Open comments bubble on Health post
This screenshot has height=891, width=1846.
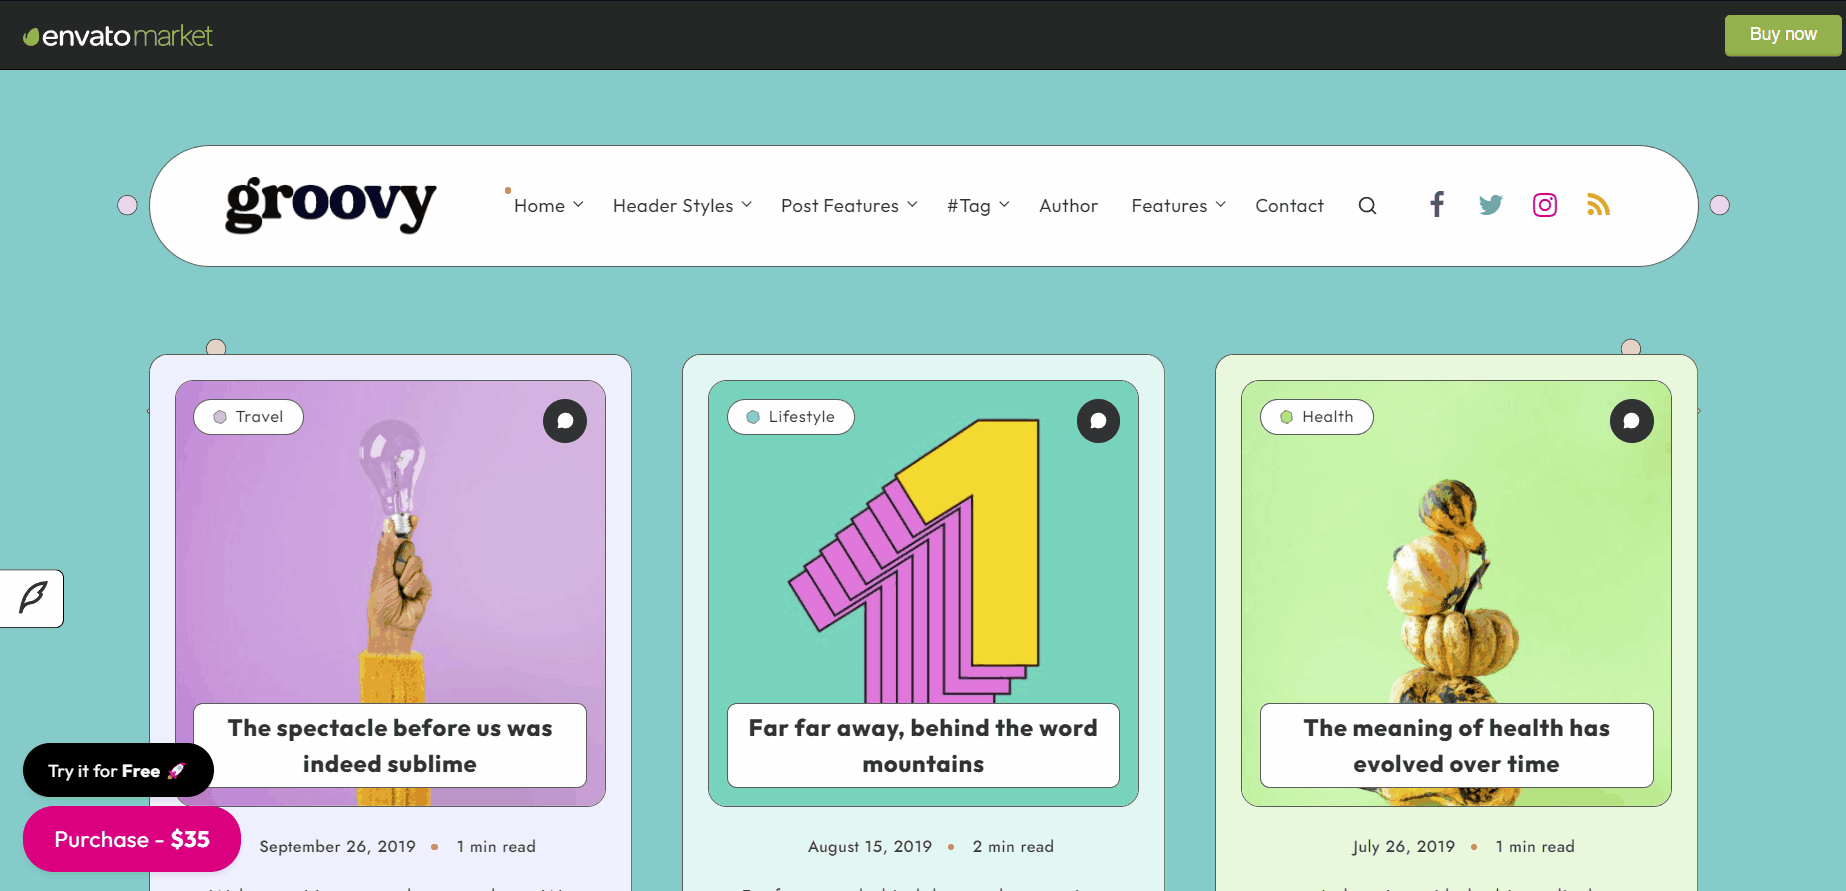(x=1631, y=421)
